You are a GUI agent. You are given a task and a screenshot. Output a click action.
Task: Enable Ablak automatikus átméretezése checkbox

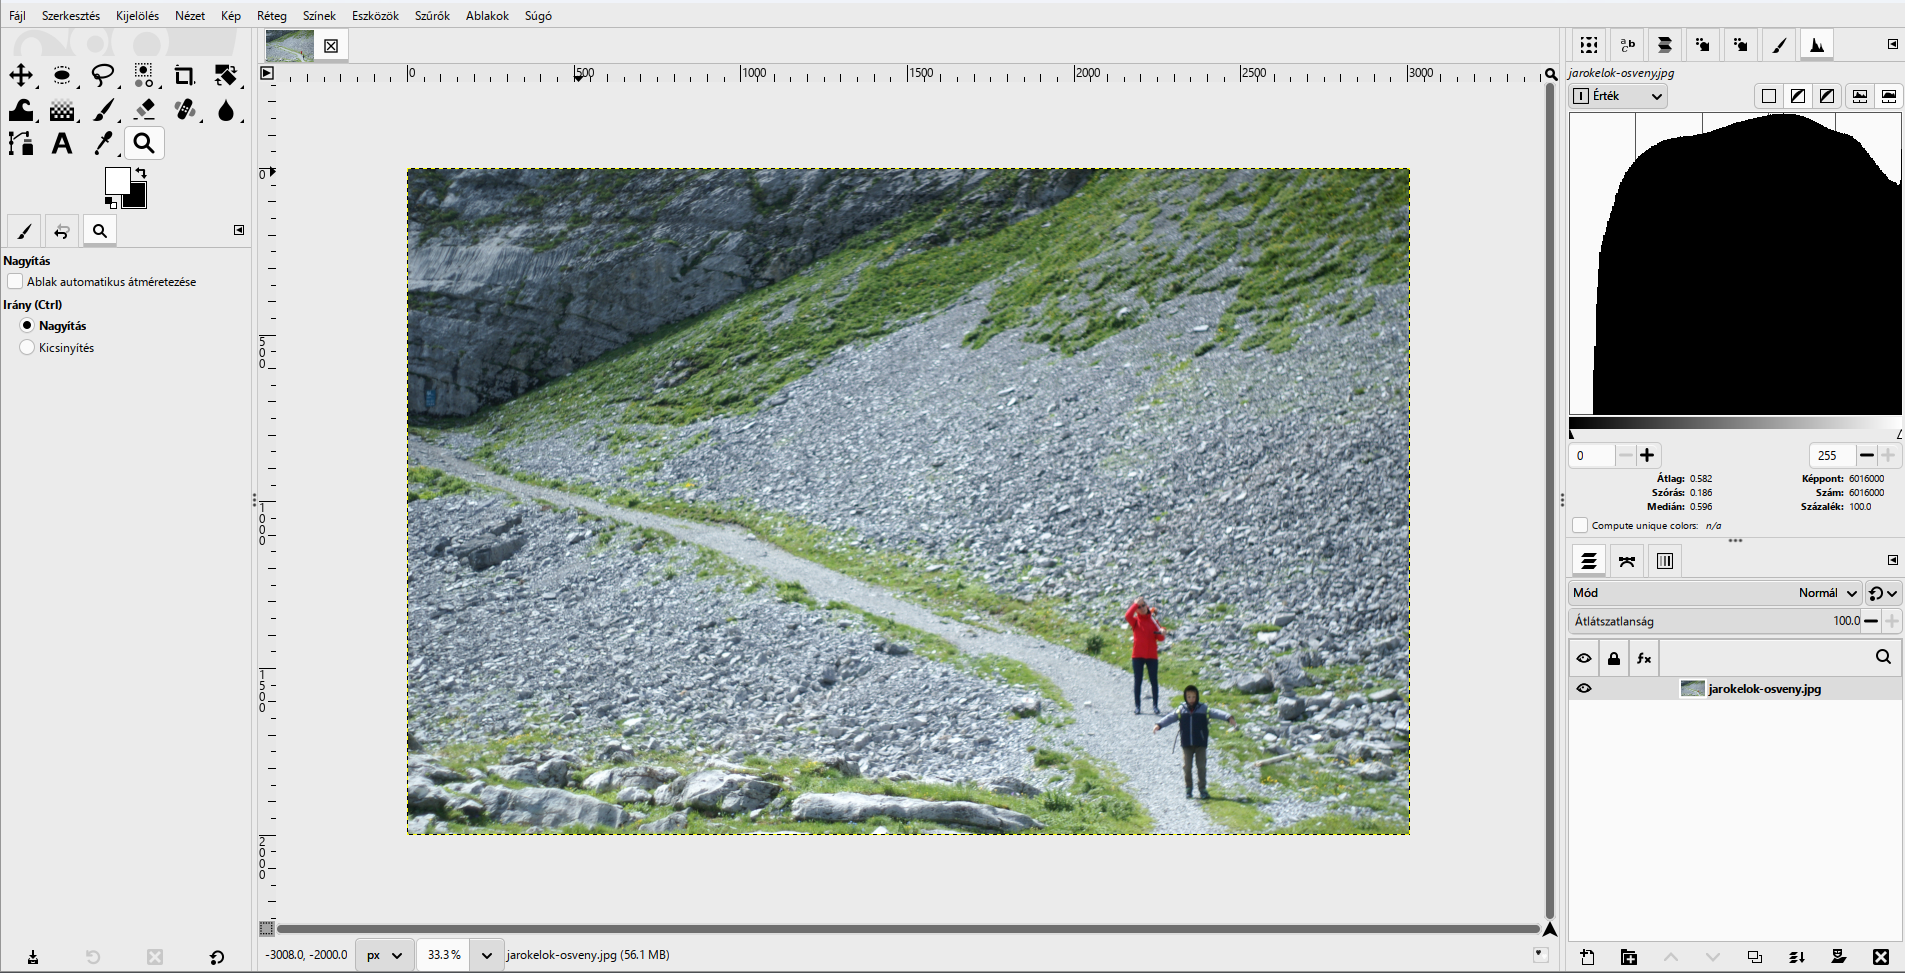coord(15,282)
